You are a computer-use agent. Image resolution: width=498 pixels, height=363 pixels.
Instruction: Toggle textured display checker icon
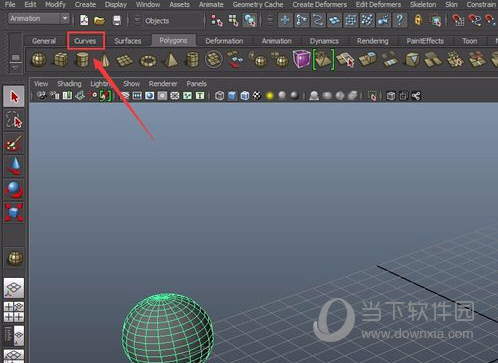point(257,96)
